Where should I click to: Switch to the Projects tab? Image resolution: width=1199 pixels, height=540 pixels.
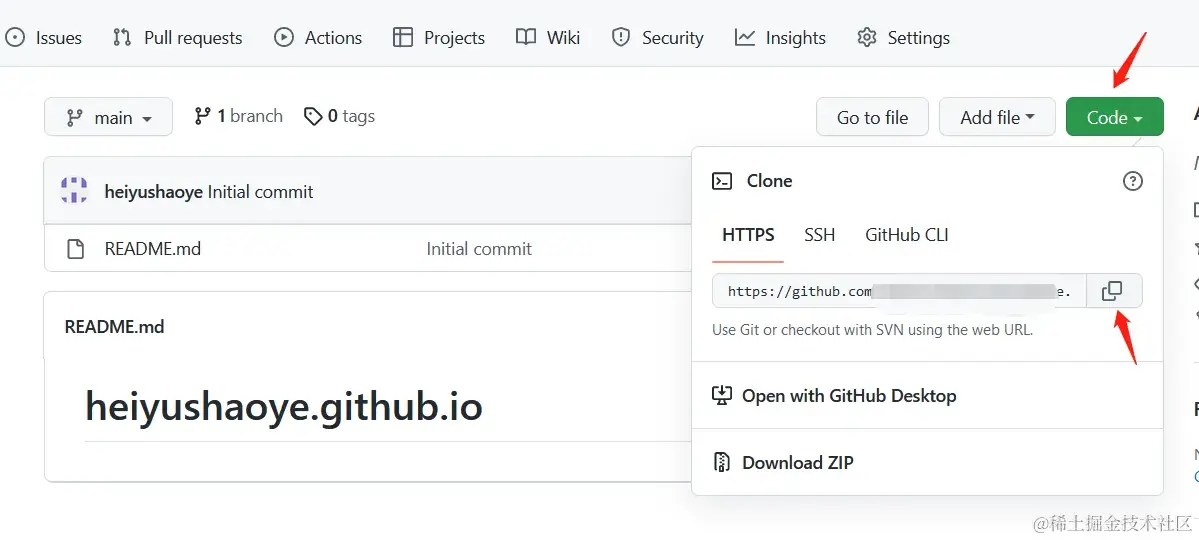point(439,37)
